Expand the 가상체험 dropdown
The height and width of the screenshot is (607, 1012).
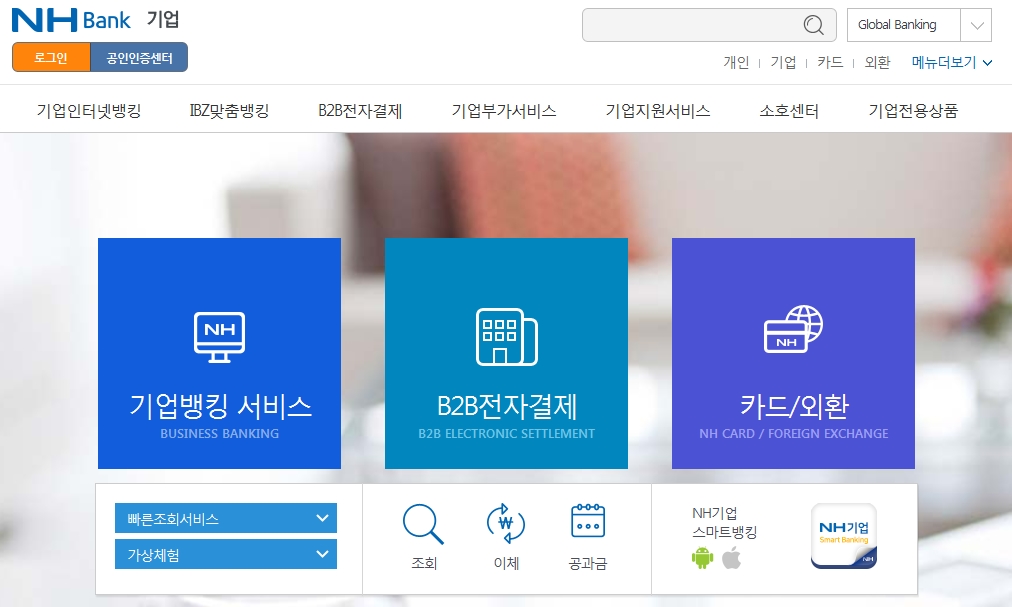point(226,554)
